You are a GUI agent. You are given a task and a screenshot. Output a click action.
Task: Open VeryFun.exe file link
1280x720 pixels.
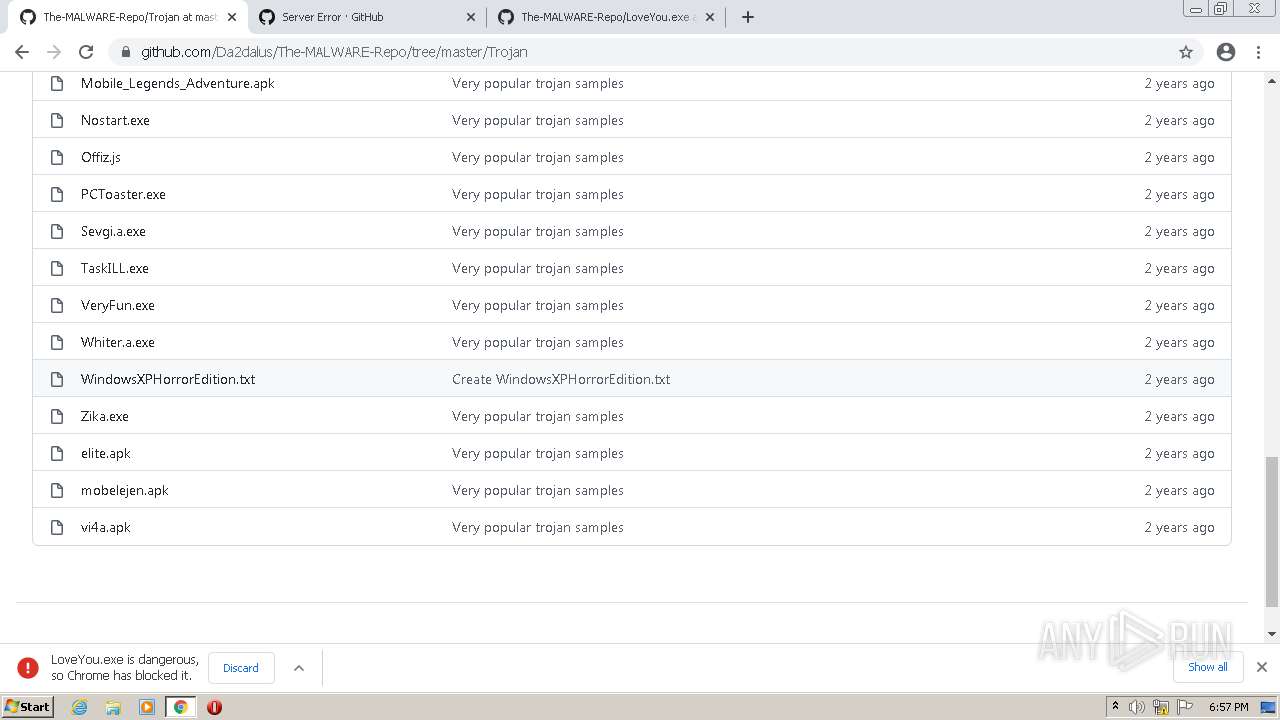tap(118, 305)
